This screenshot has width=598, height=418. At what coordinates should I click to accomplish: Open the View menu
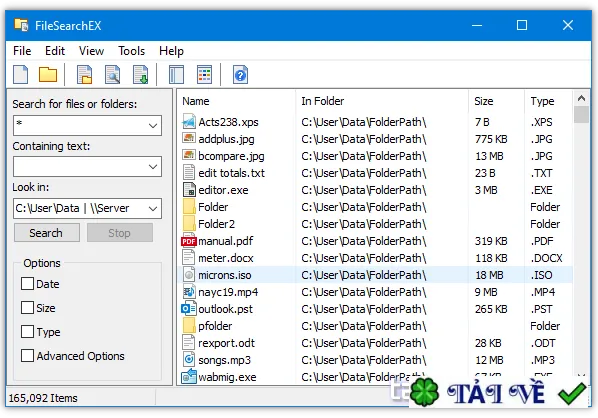click(x=92, y=51)
